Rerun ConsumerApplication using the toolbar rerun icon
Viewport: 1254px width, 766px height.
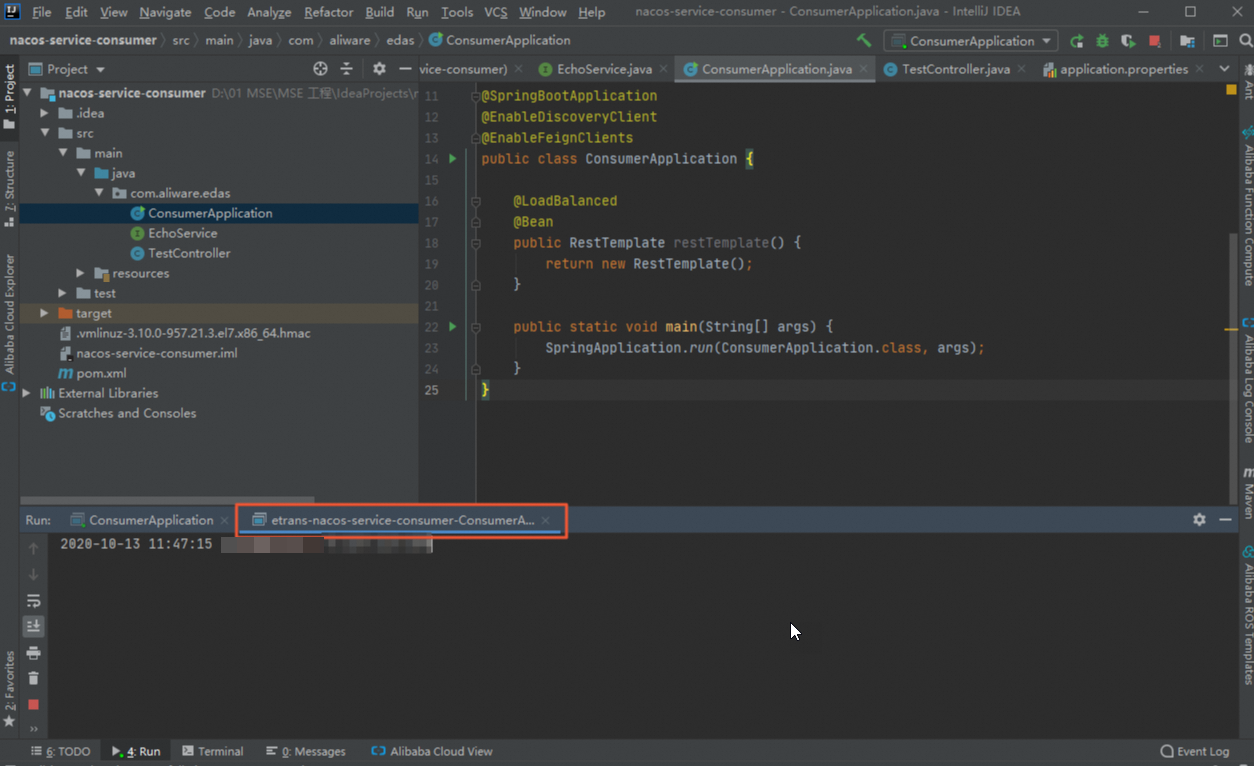(1077, 41)
